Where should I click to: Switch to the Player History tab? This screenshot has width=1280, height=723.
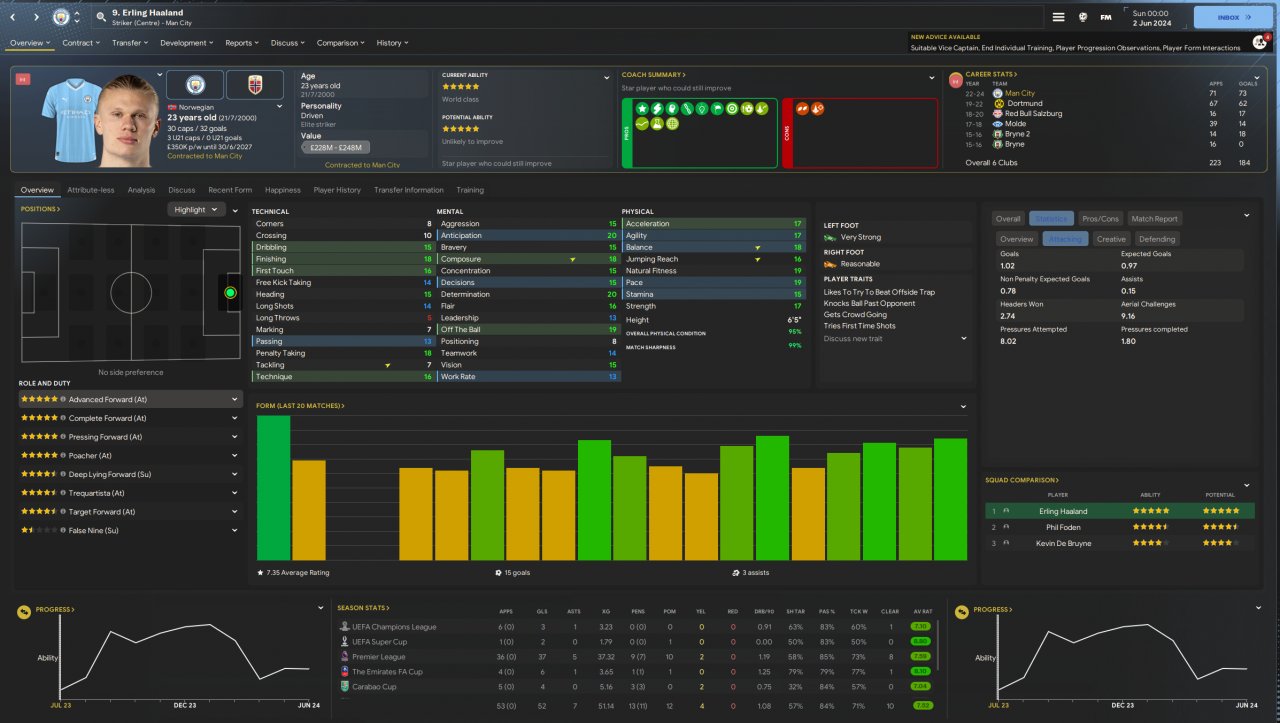coord(337,190)
